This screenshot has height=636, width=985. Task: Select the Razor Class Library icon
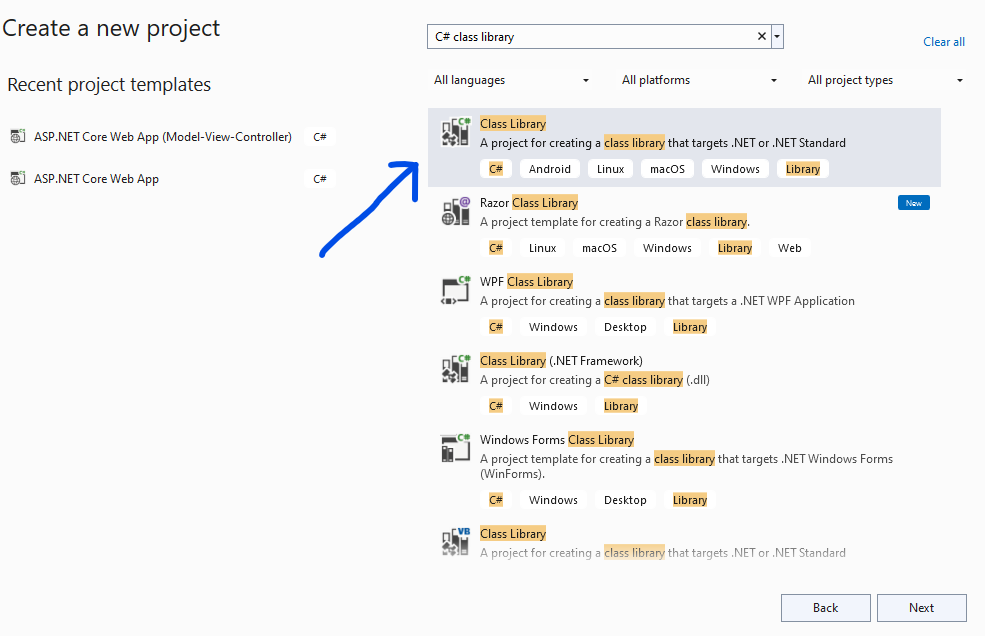point(456,211)
